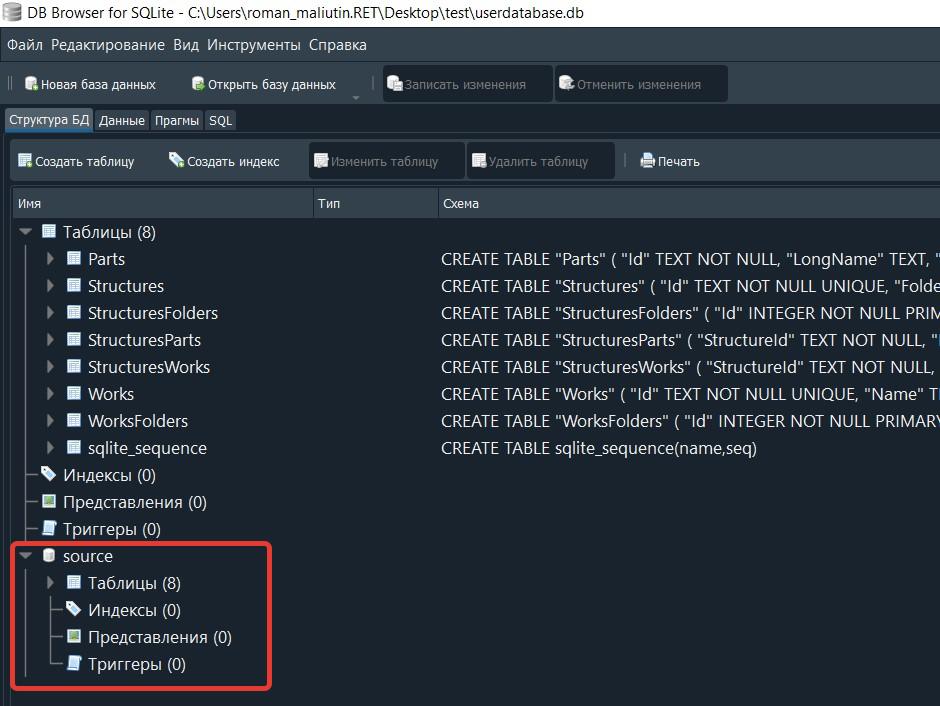Open the Редактирование menu
940x706 pixels.
(108, 45)
